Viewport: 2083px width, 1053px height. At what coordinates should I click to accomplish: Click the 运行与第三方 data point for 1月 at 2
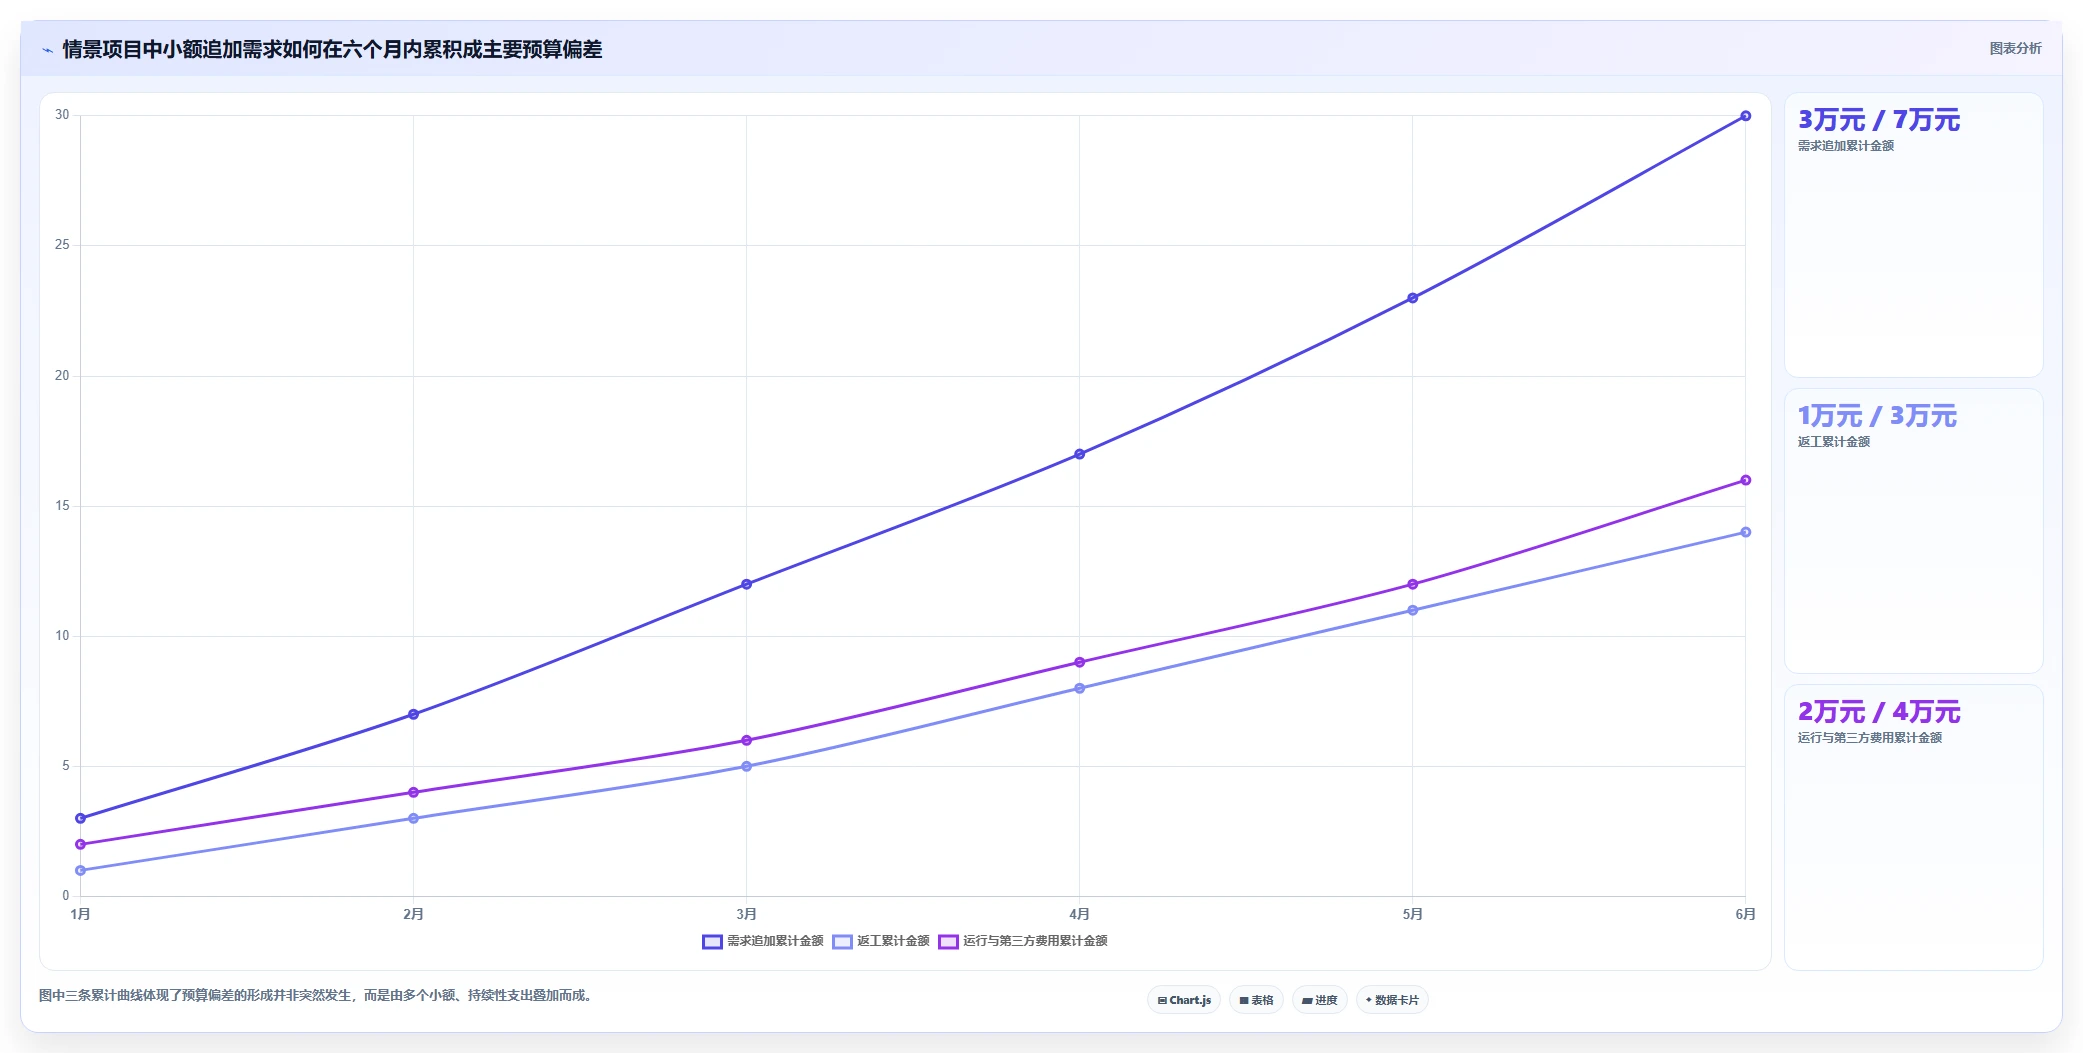tap(80, 844)
